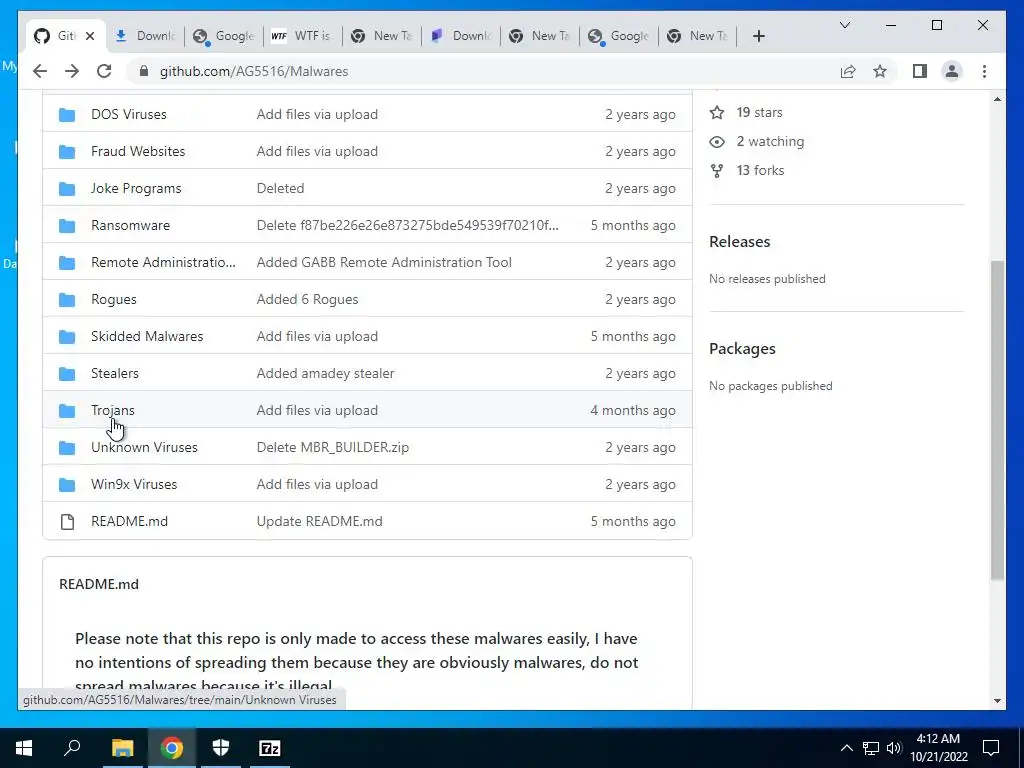This screenshot has height=768, width=1024.
Task: Open the Releases heading link
Action: (x=740, y=242)
